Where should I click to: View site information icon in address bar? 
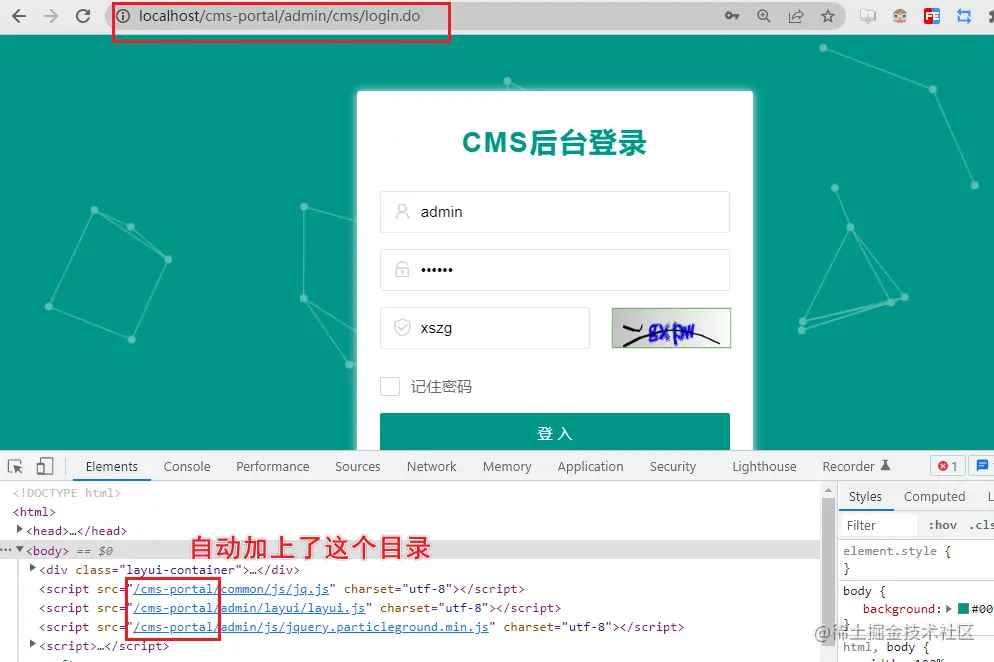(123, 16)
